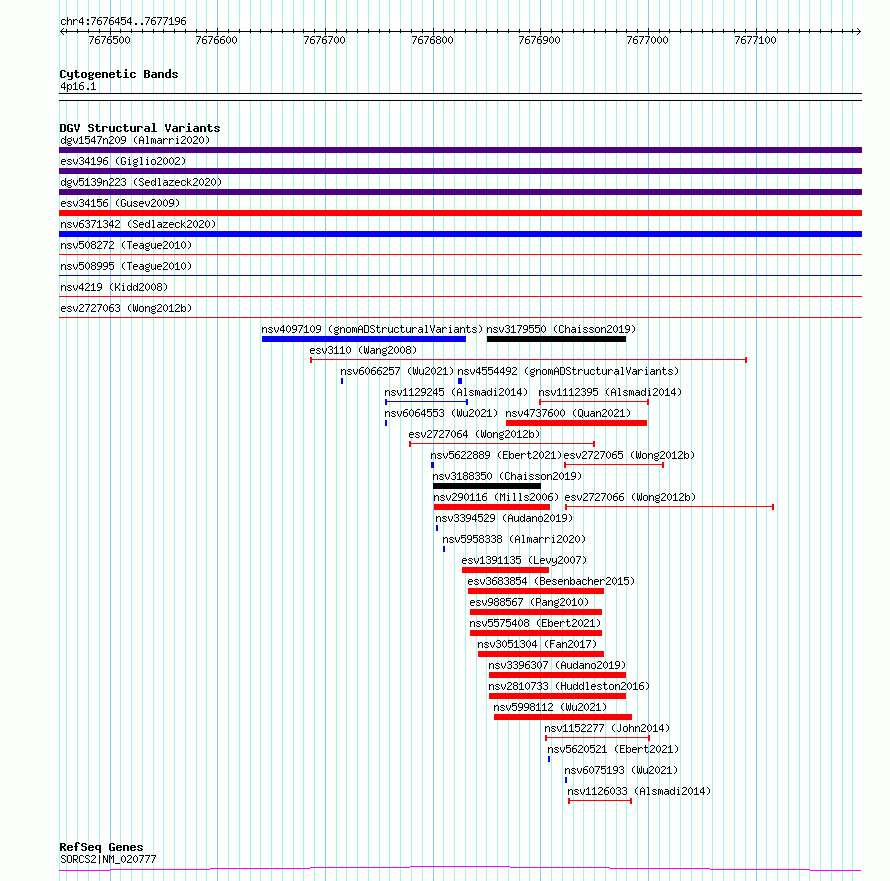The width and height of the screenshot is (890, 881).
Task: Open nsv290116 (Mills2006) variant label
Action: [x=496, y=497]
